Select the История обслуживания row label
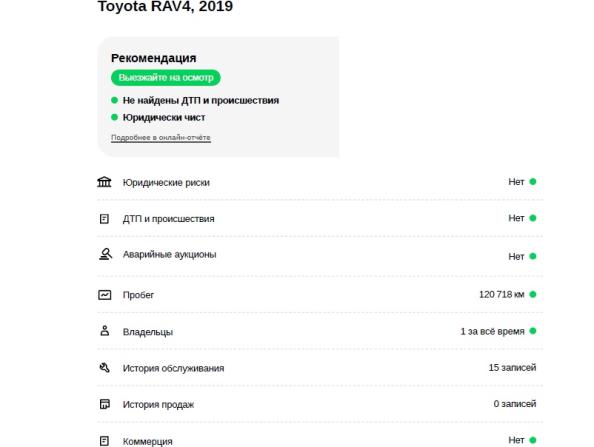This screenshot has width=594, height=447. click(x=173, y=368)
